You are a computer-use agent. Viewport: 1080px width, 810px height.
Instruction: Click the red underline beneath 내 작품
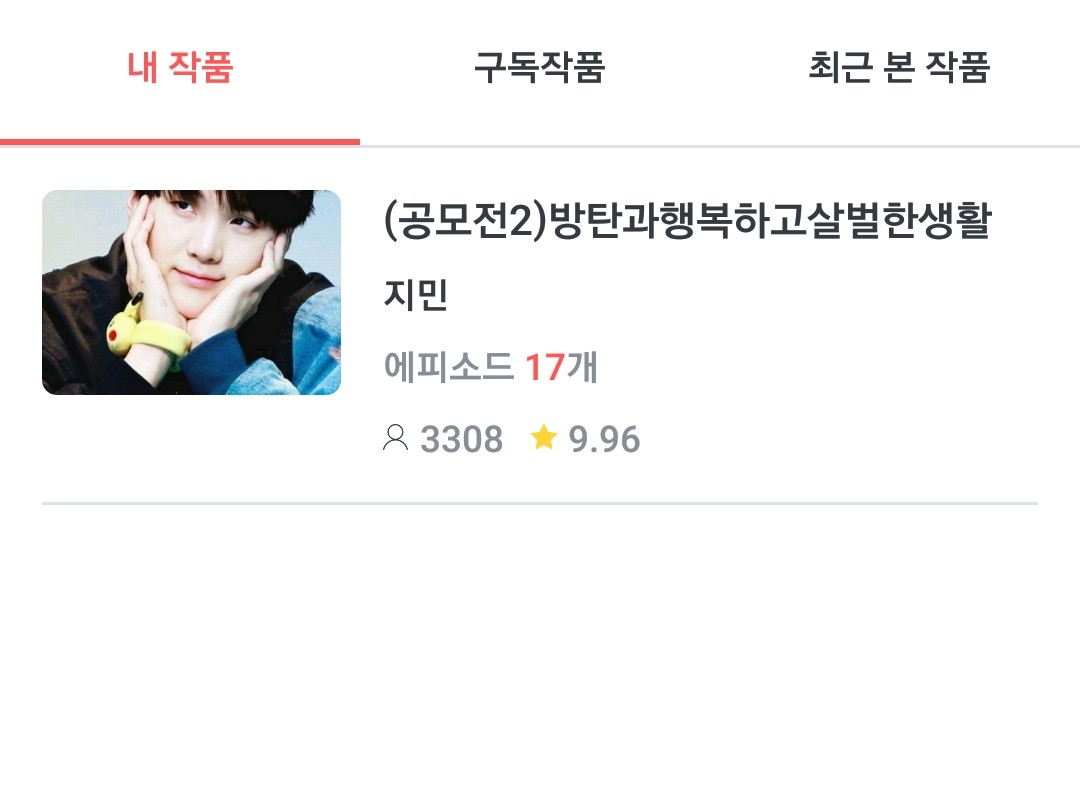[x=180, y=142]
